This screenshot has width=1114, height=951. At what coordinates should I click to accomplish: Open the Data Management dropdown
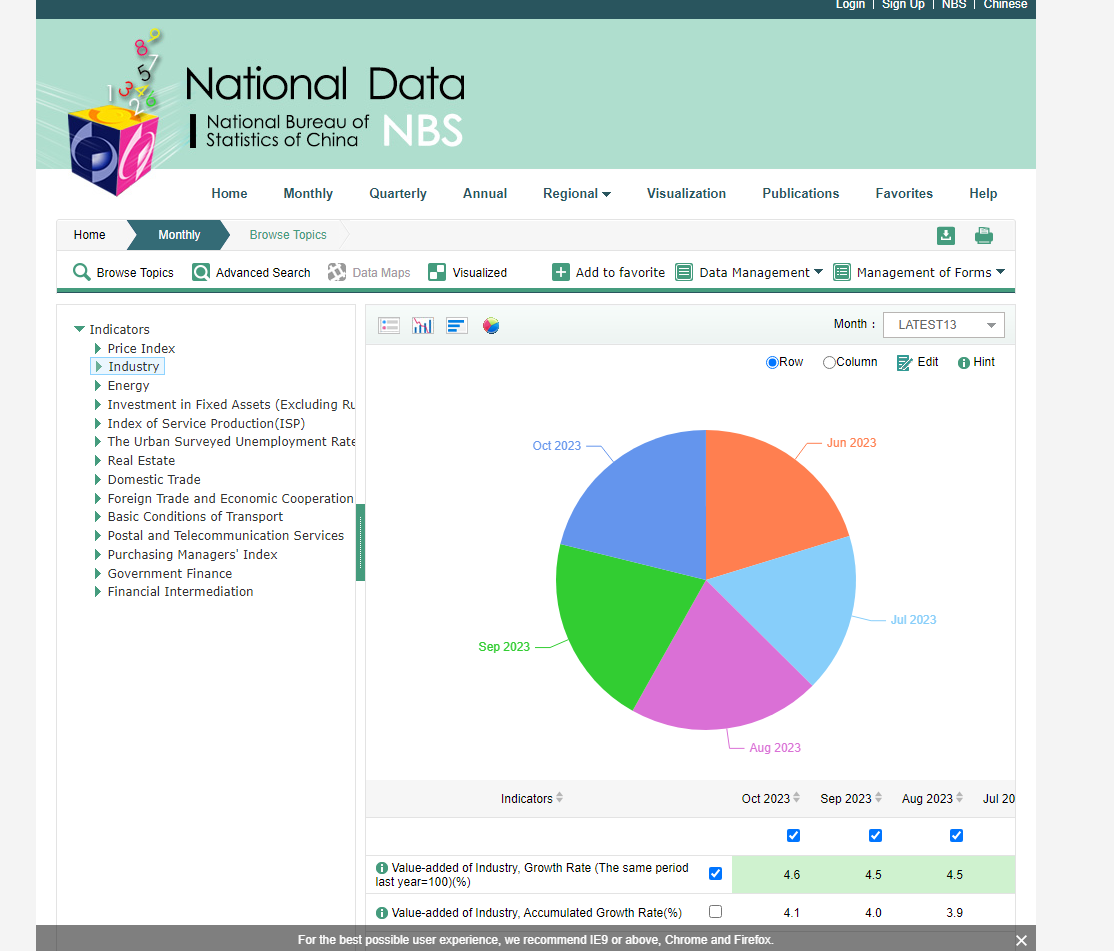[x=749, y=272]
